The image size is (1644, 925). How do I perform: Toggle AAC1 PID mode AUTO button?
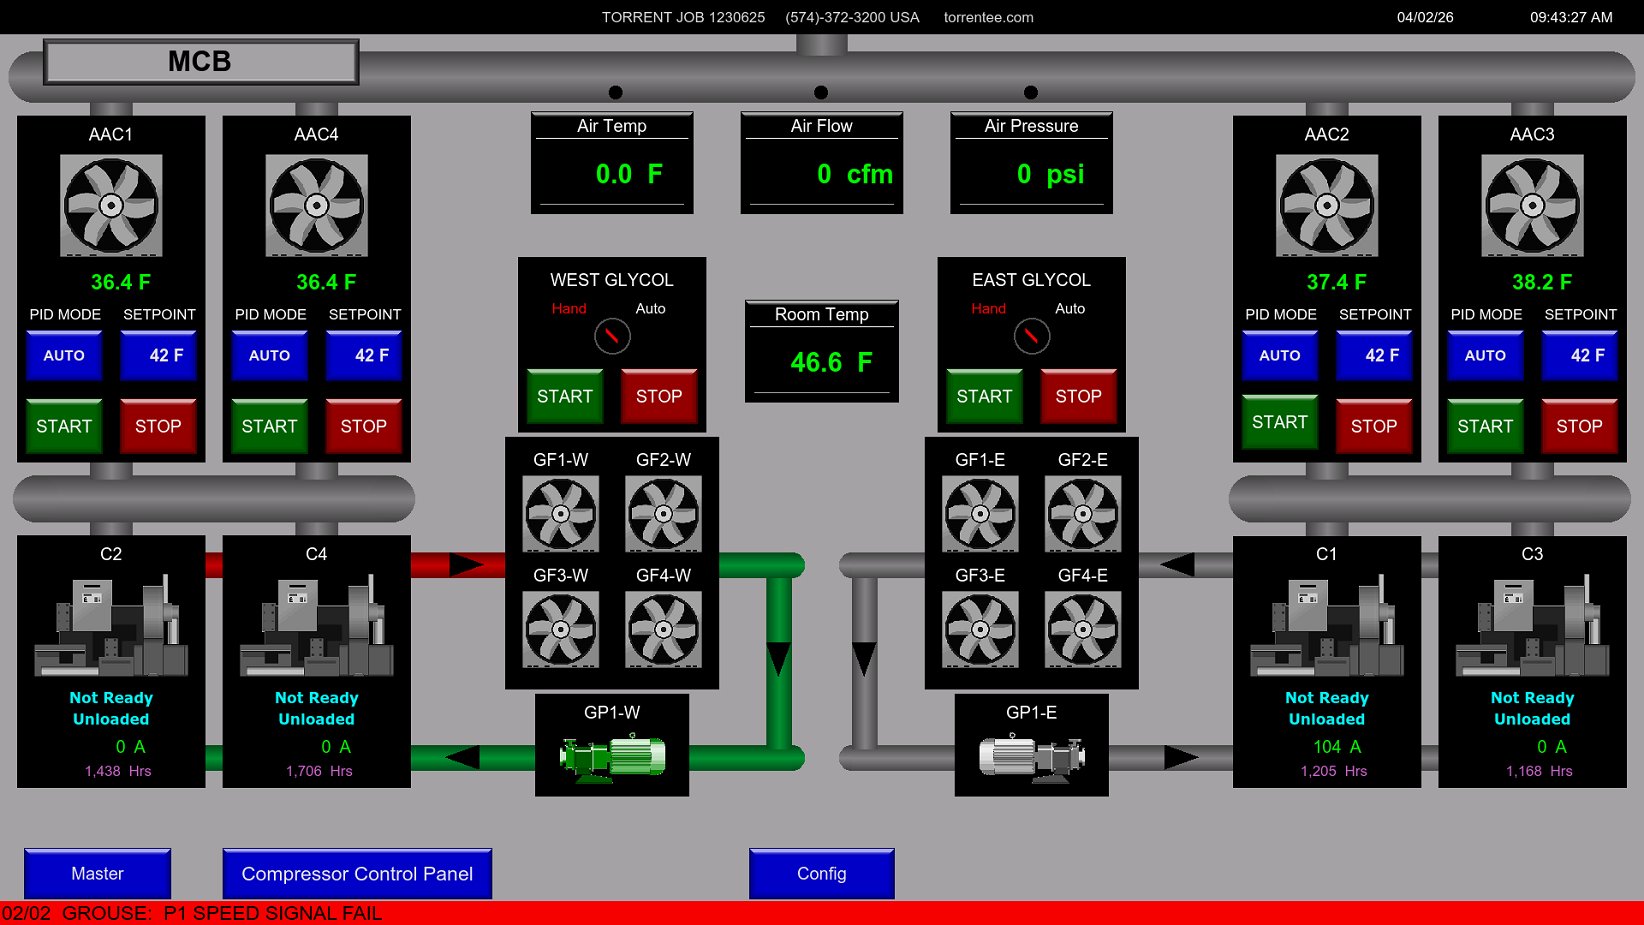pos(64,355)
